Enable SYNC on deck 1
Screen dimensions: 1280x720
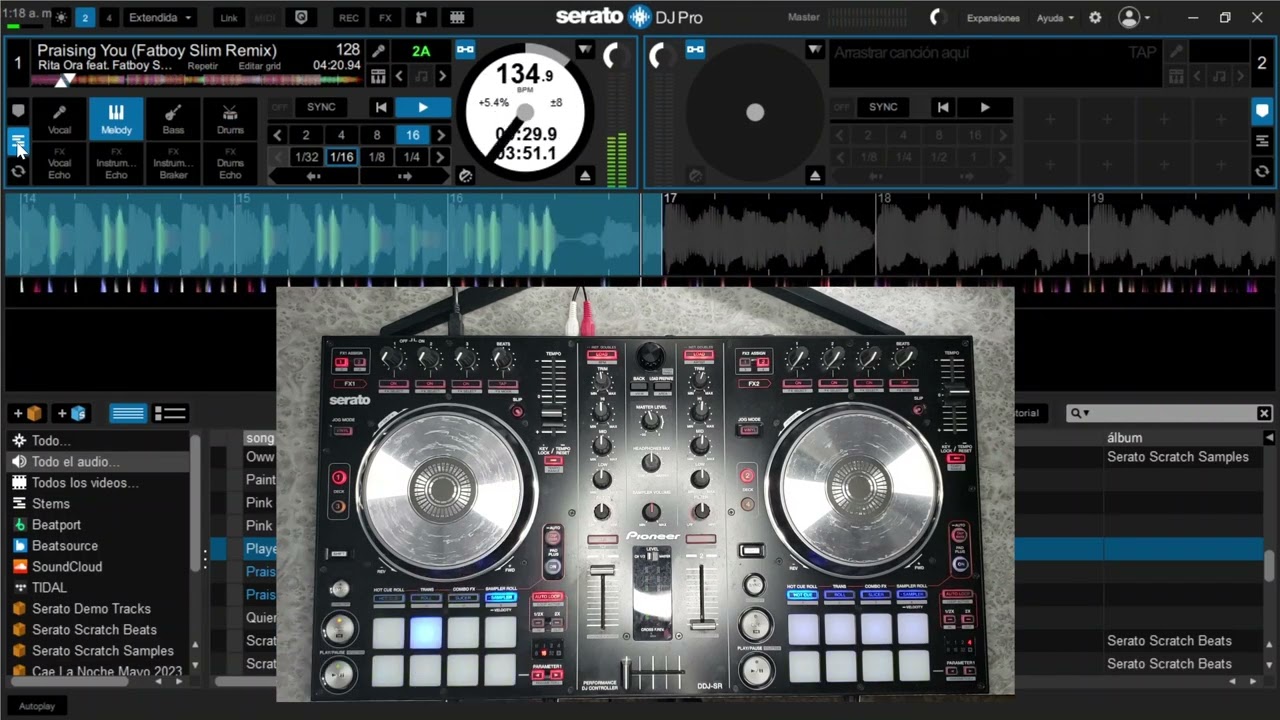pos(321,107)
